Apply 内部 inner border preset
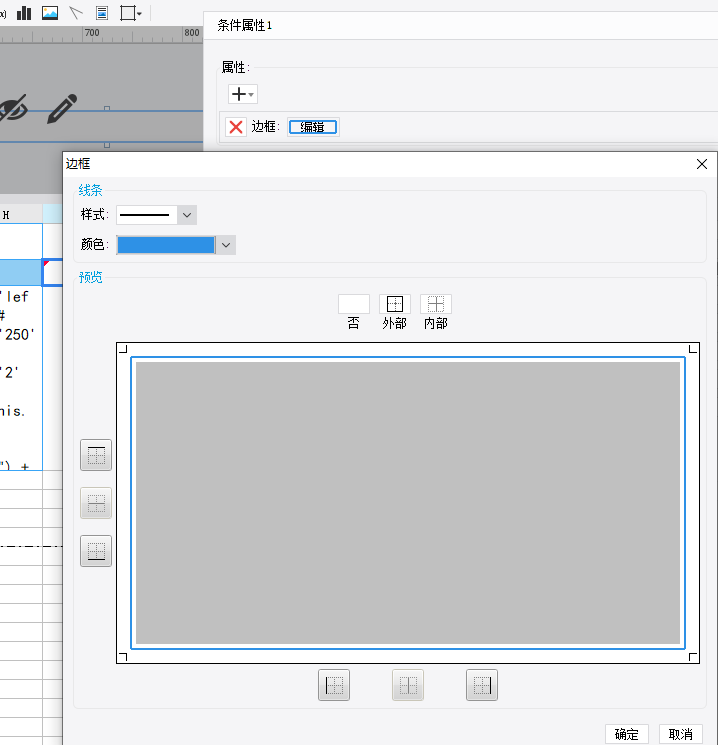This screenshot has height=745, width=718. tap(436, 304)
